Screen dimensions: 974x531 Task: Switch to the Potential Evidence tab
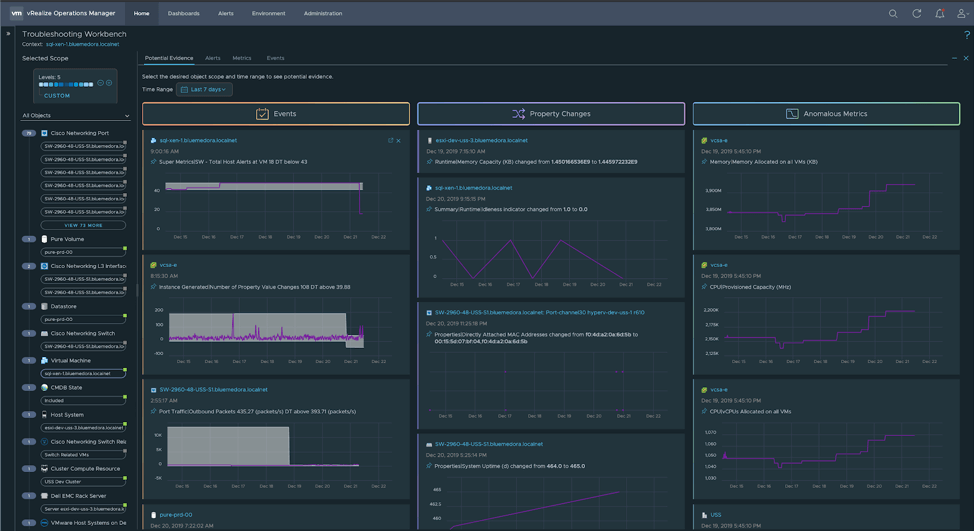coord(169,58)
